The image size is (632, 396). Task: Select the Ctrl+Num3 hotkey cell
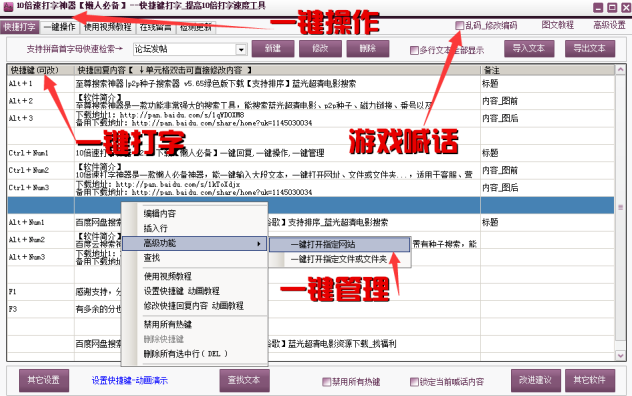click(40, 188)
